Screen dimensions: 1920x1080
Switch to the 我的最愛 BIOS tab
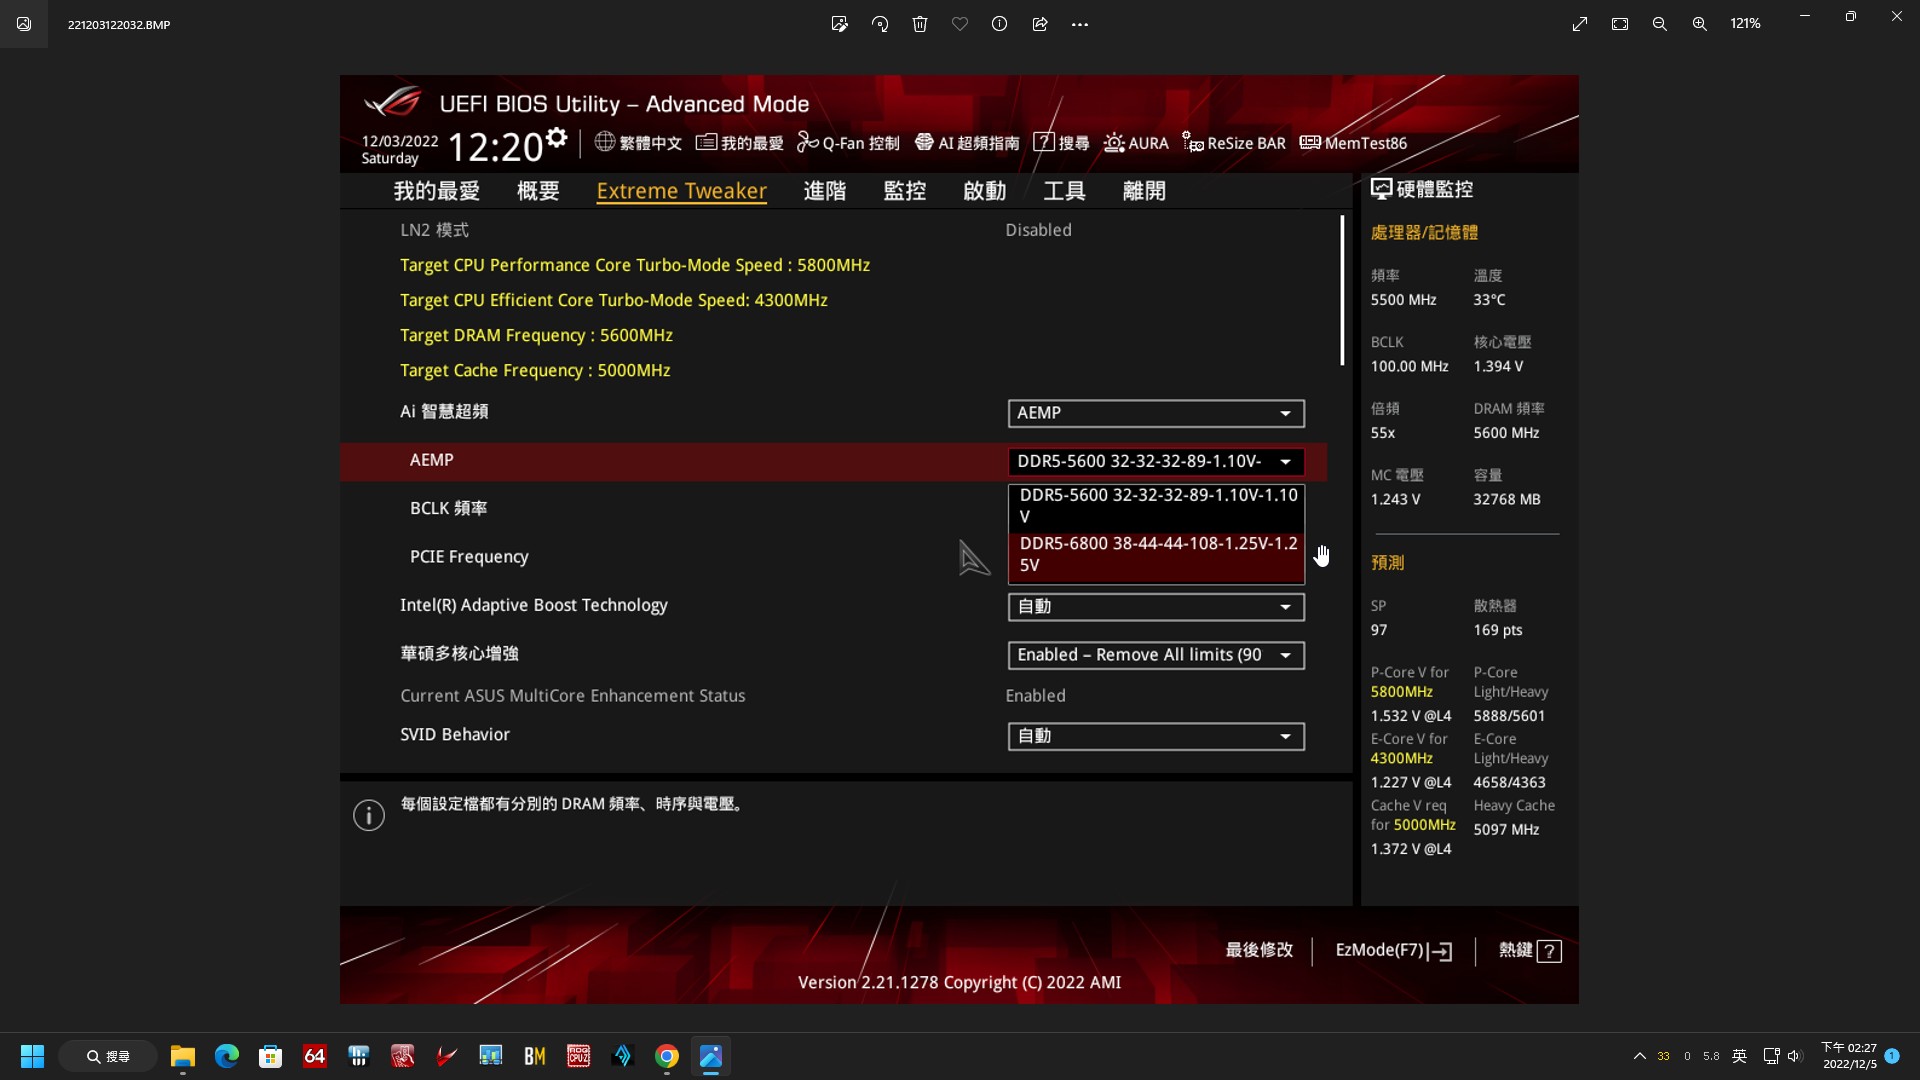436,191
